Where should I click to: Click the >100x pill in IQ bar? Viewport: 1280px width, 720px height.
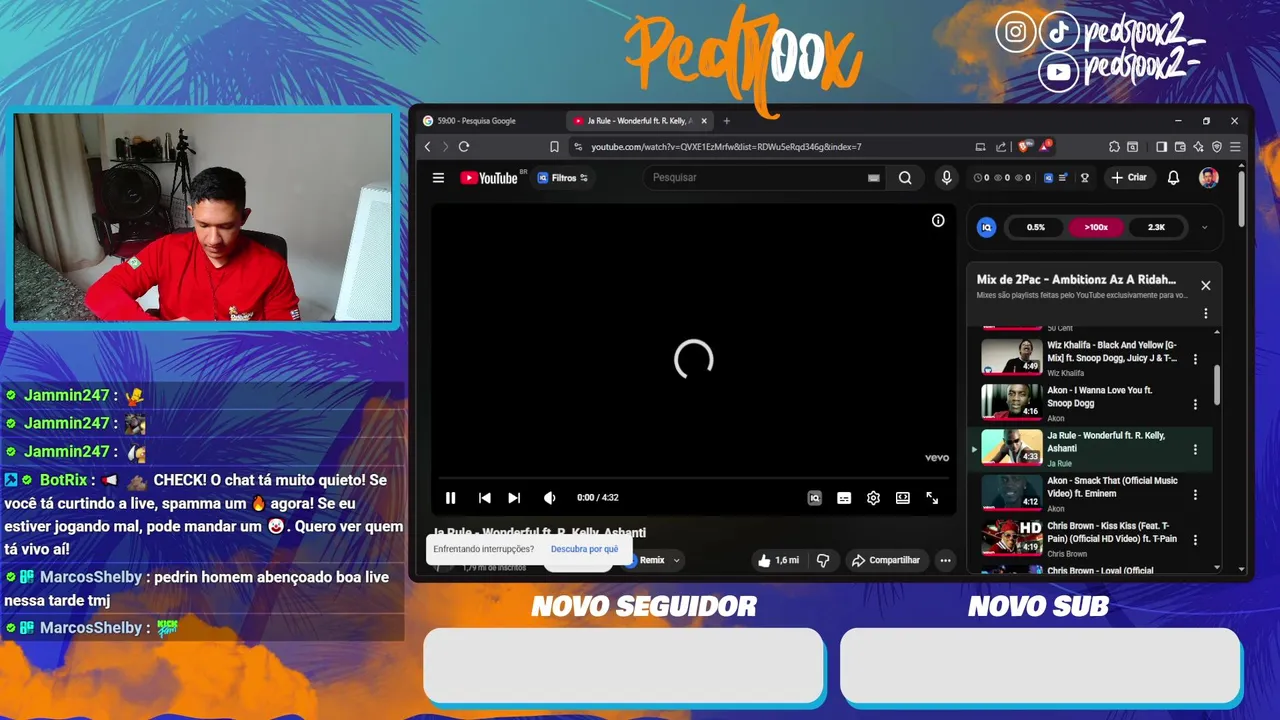tap(1096, 227)
